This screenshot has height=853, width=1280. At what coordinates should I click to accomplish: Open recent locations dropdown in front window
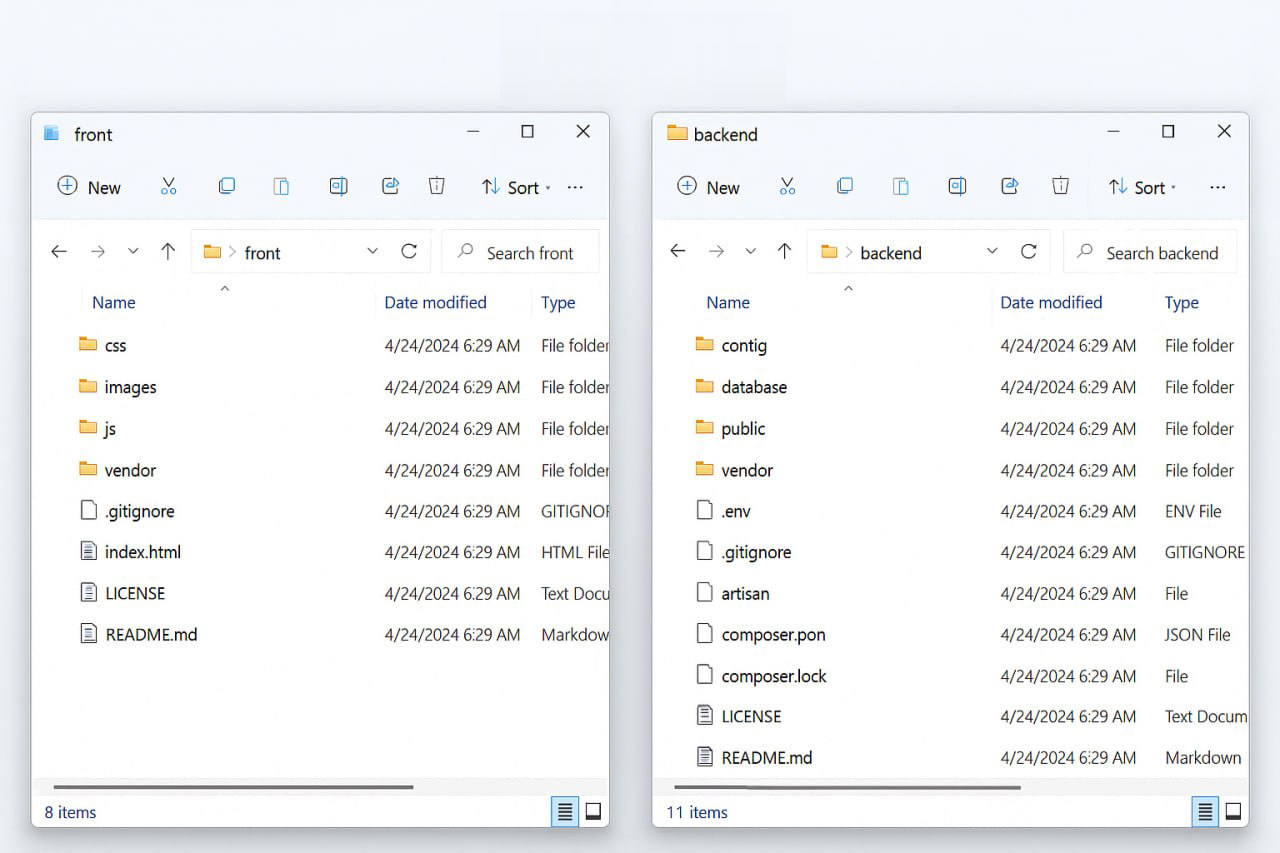tap(133, 252)
